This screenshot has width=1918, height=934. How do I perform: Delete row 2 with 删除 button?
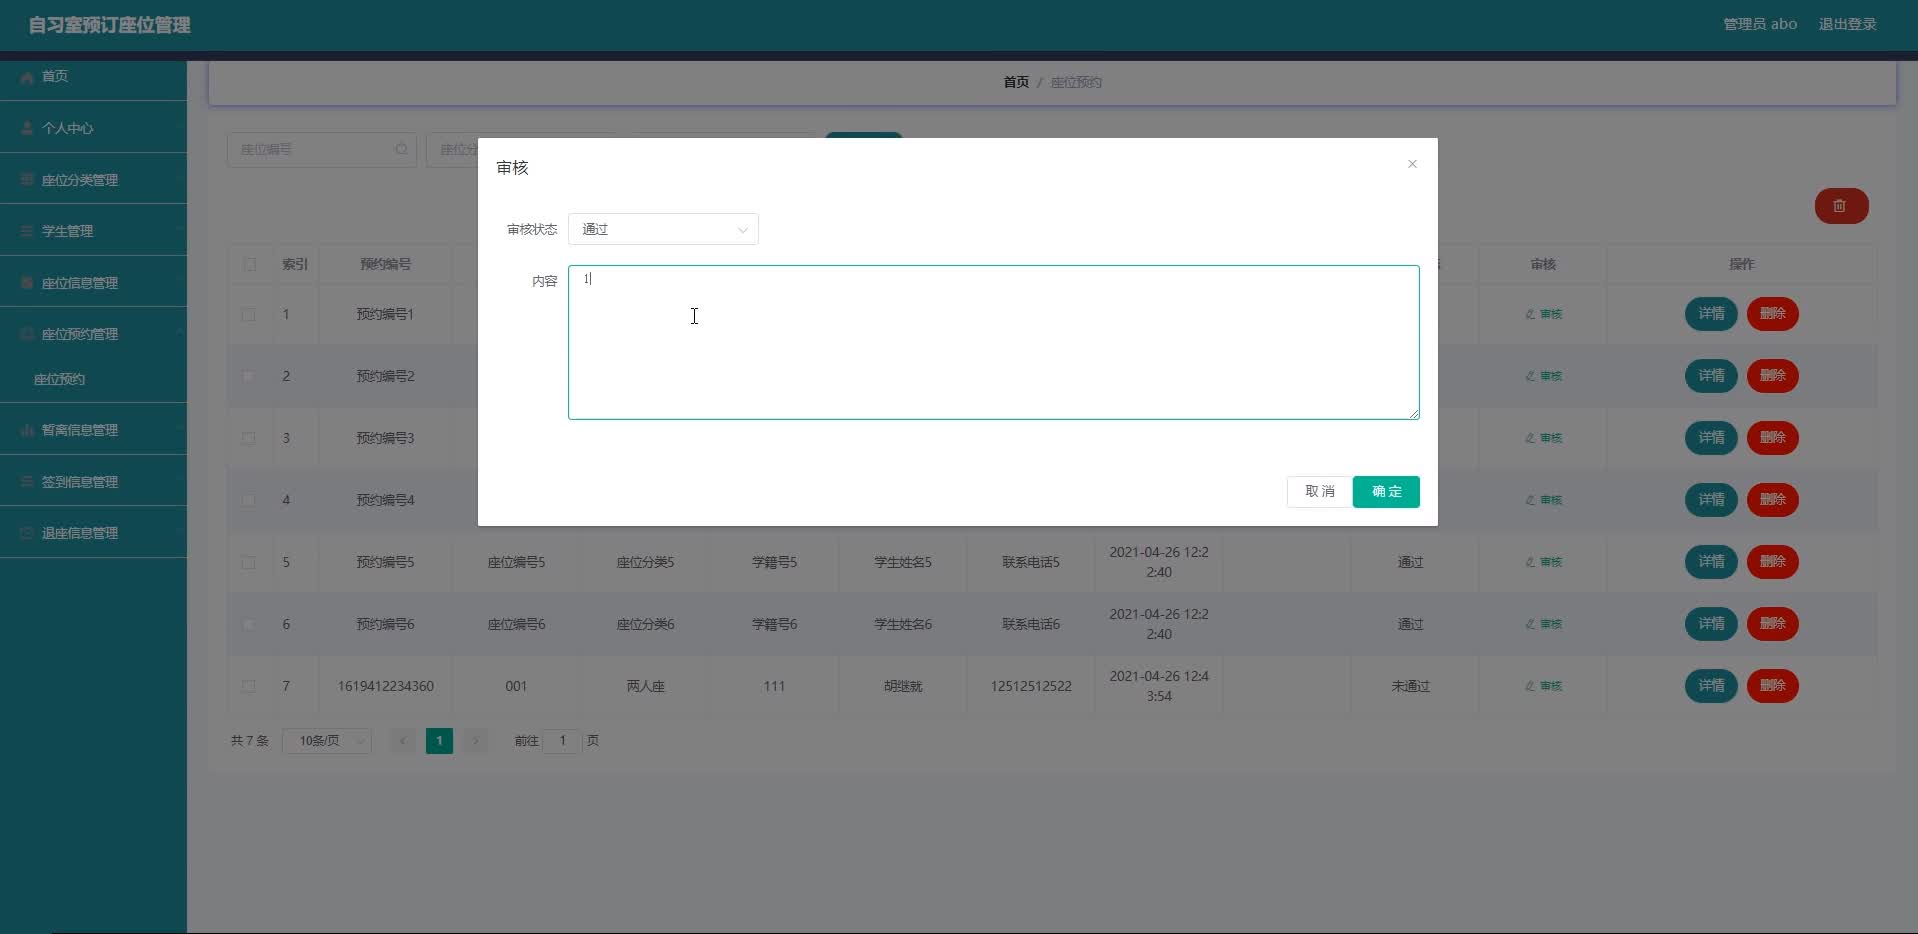(1773, 376)
